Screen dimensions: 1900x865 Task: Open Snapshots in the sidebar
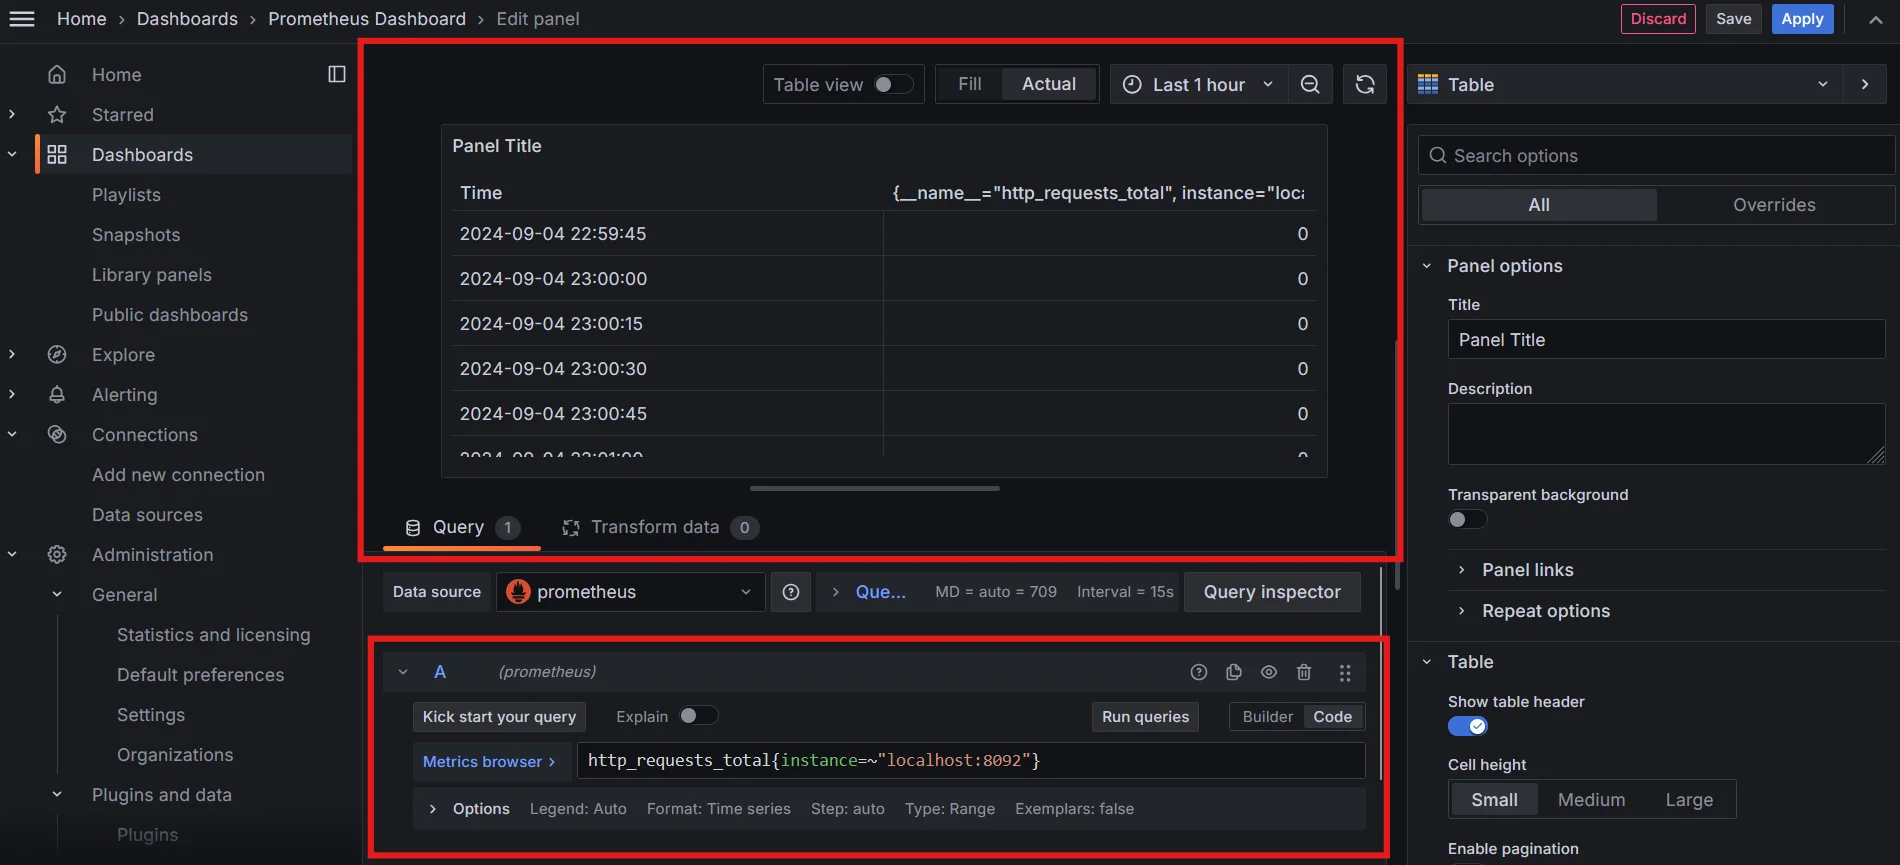tap(136, 235)
